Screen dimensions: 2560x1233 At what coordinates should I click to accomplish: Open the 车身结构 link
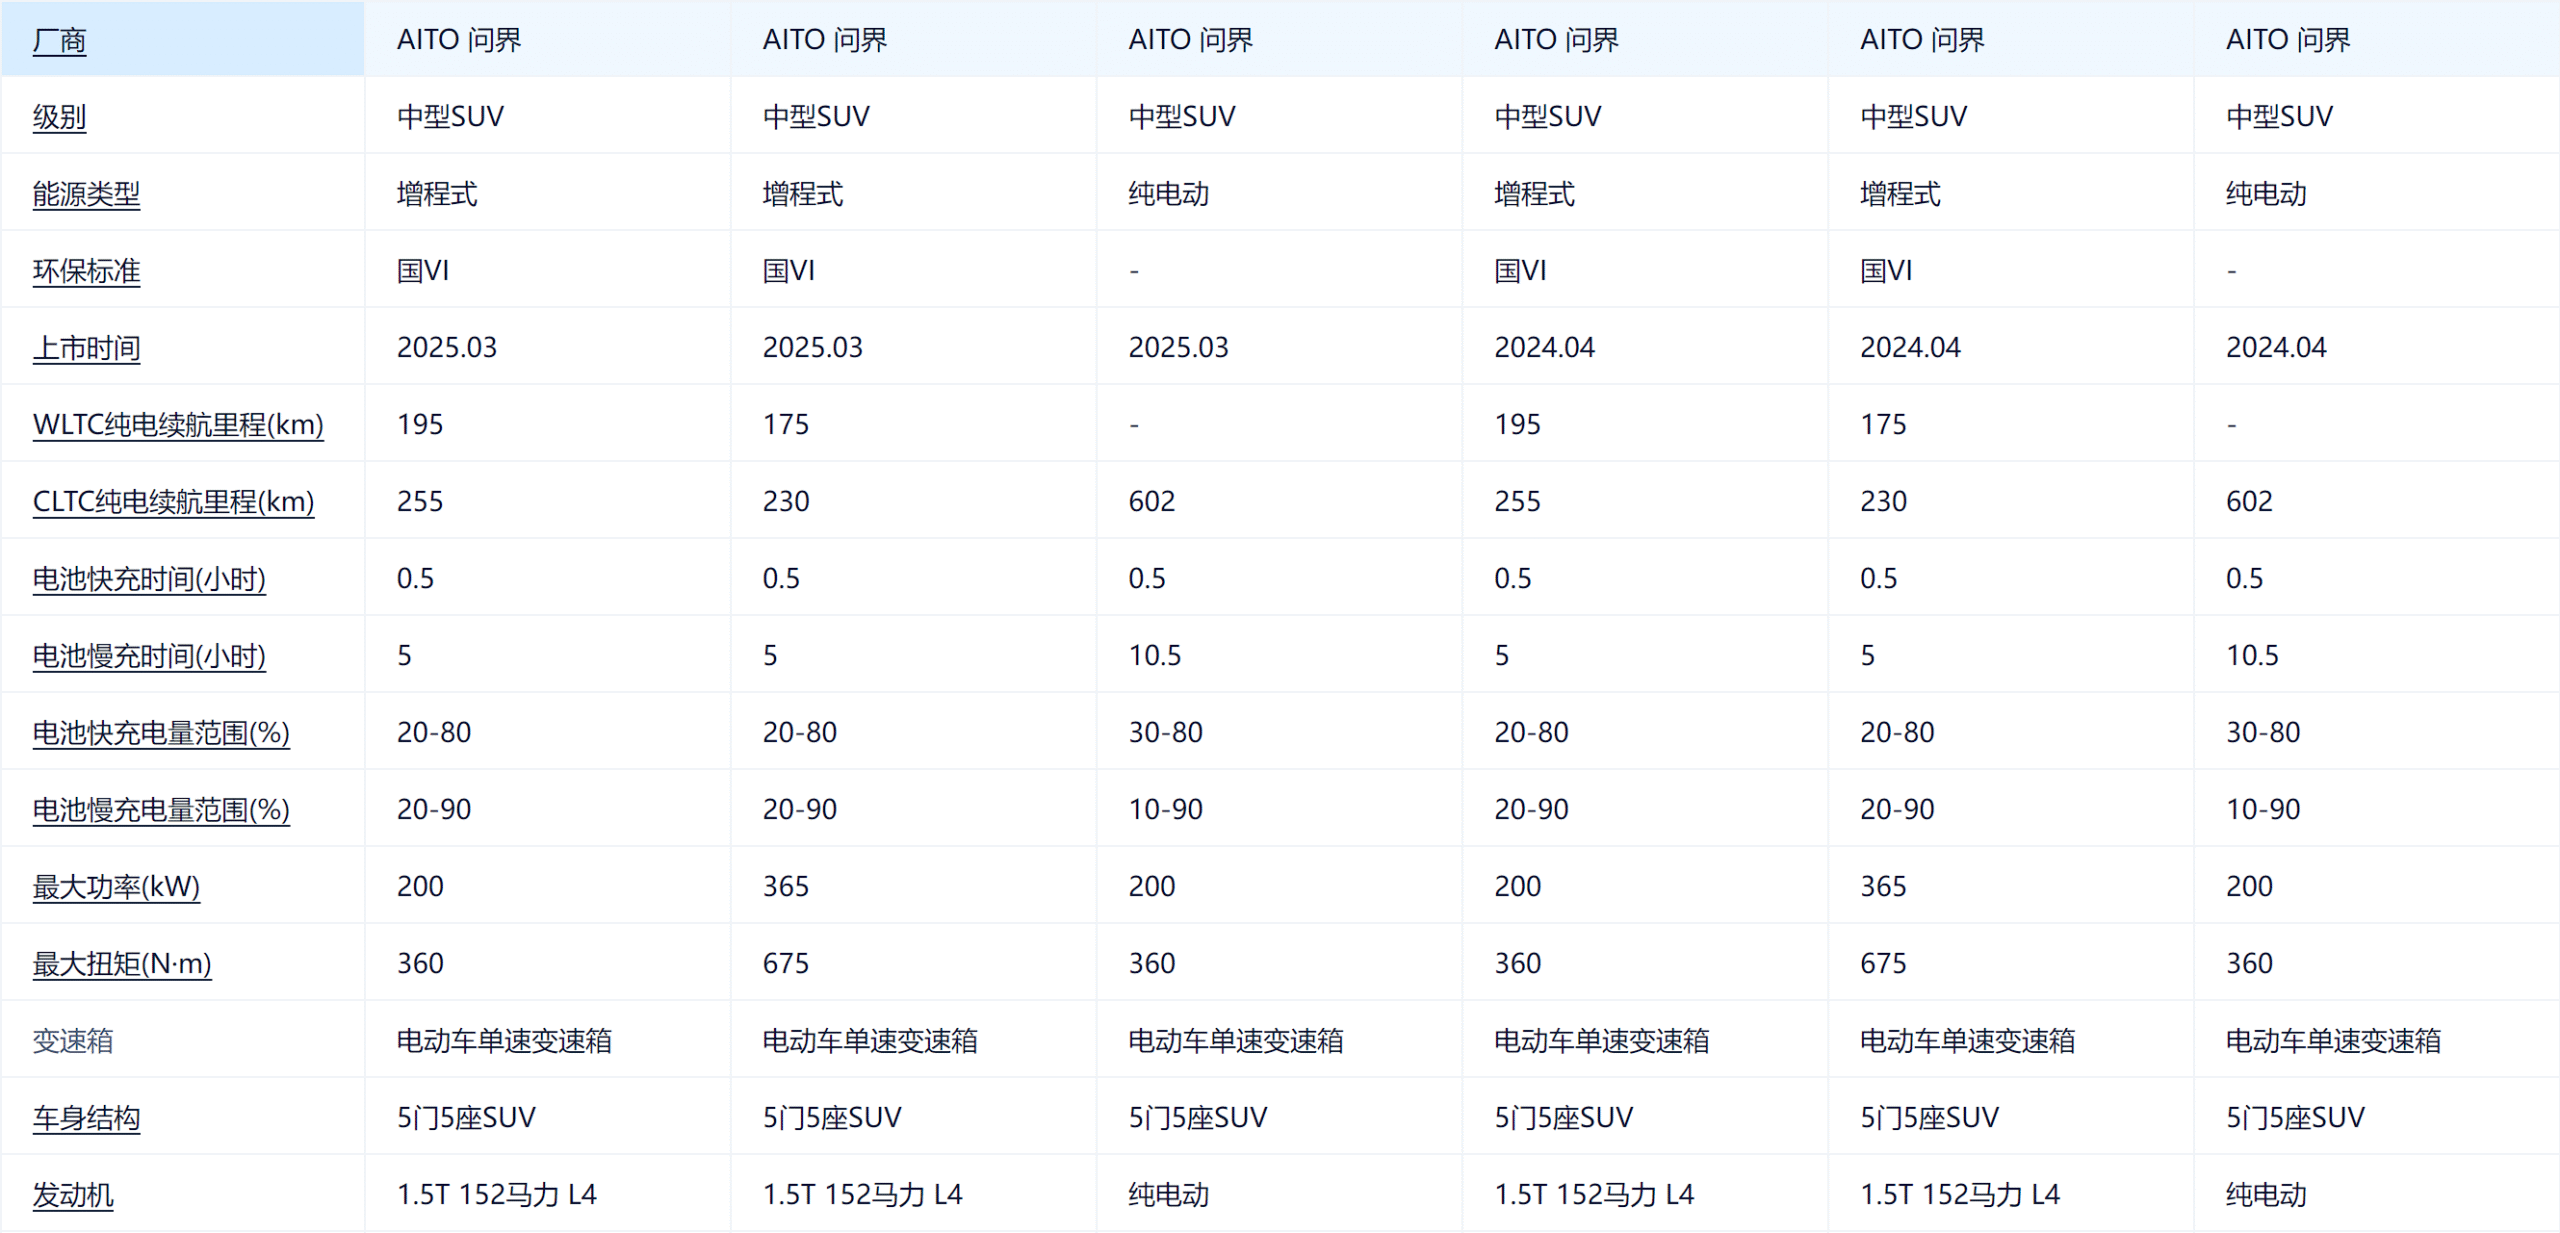coord(86,1118)
